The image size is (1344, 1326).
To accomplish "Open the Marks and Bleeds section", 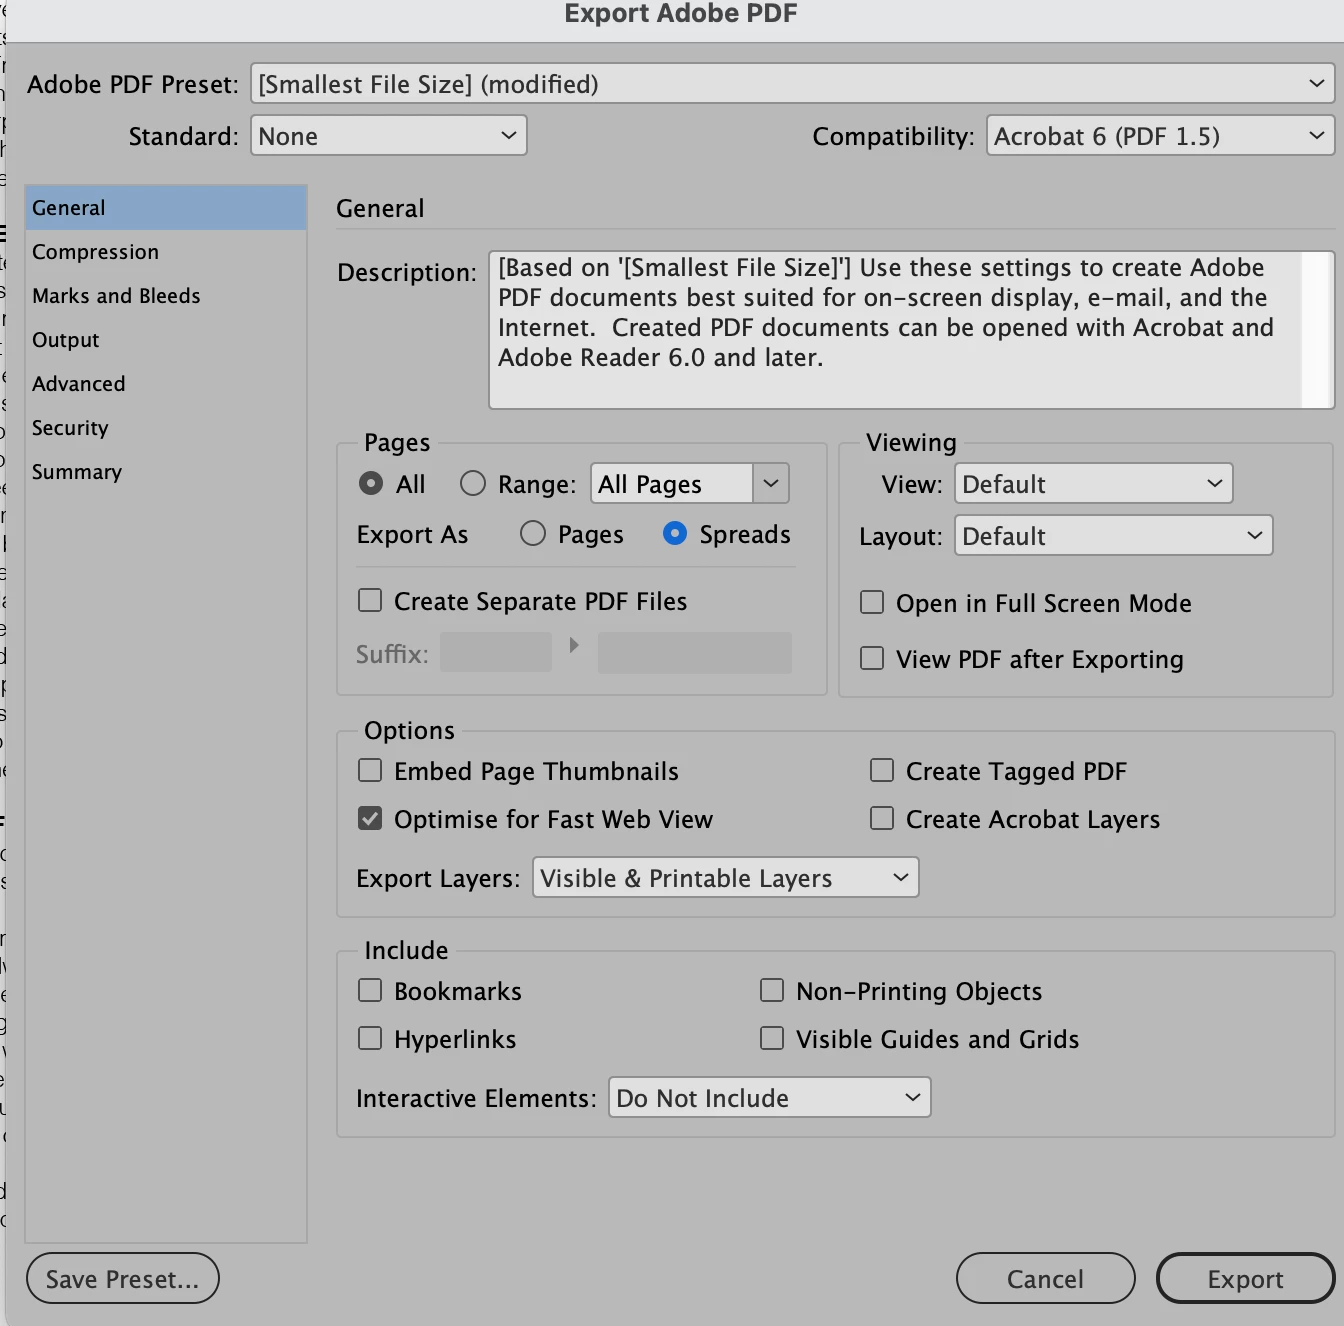I will click(166, 296).
